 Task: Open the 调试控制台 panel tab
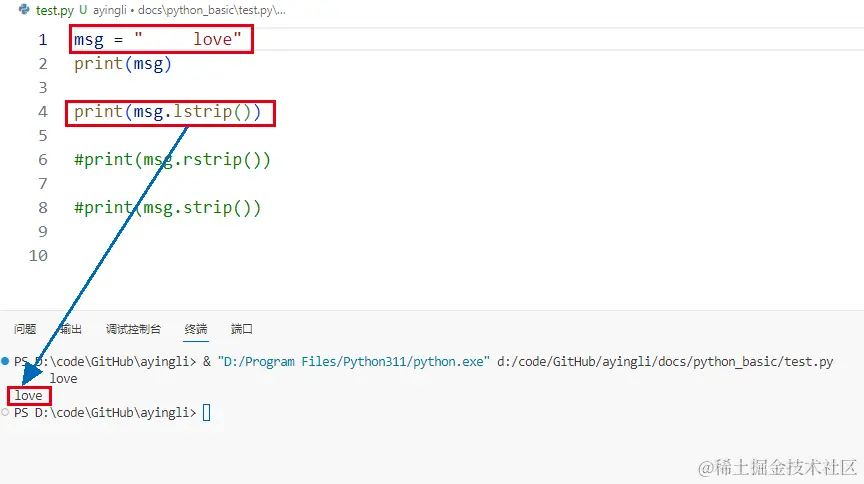[x=133, y=329]
